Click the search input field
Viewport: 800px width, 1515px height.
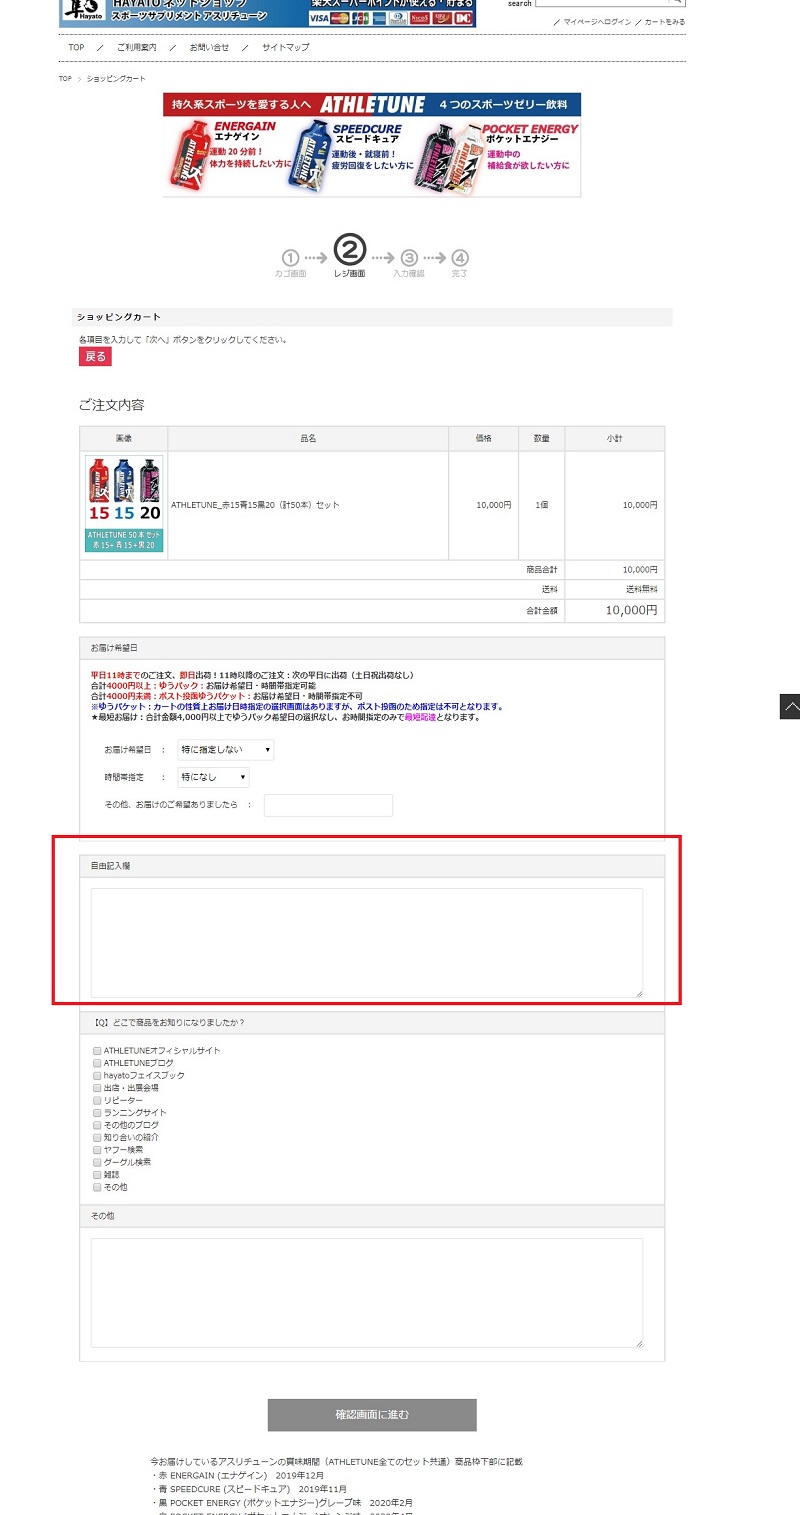(602, 3)
